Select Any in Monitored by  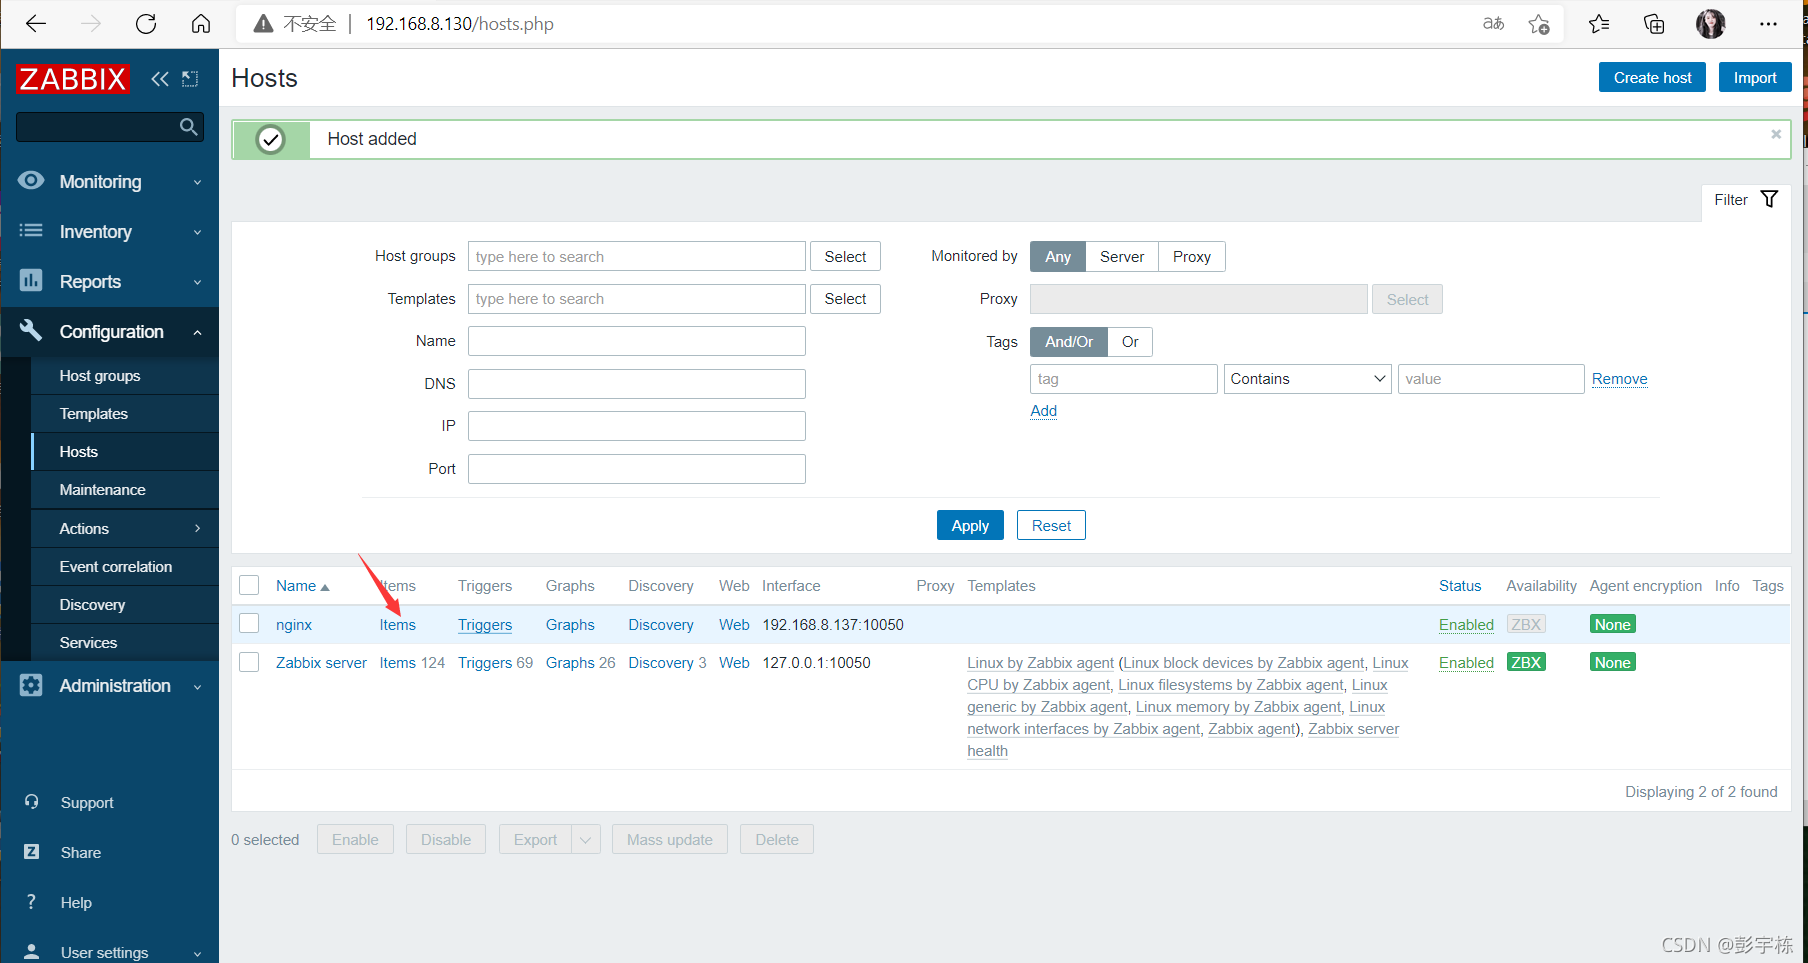pos(1058,257)
